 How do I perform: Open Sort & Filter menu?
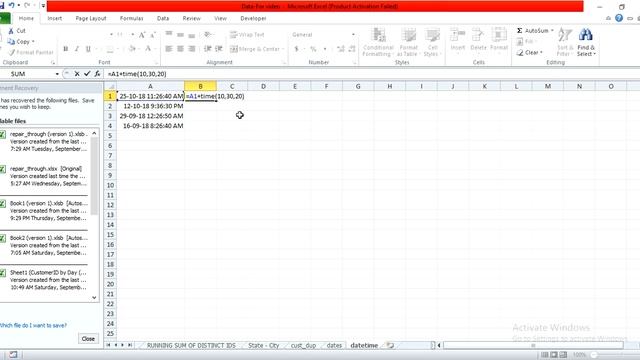(564, 42)
